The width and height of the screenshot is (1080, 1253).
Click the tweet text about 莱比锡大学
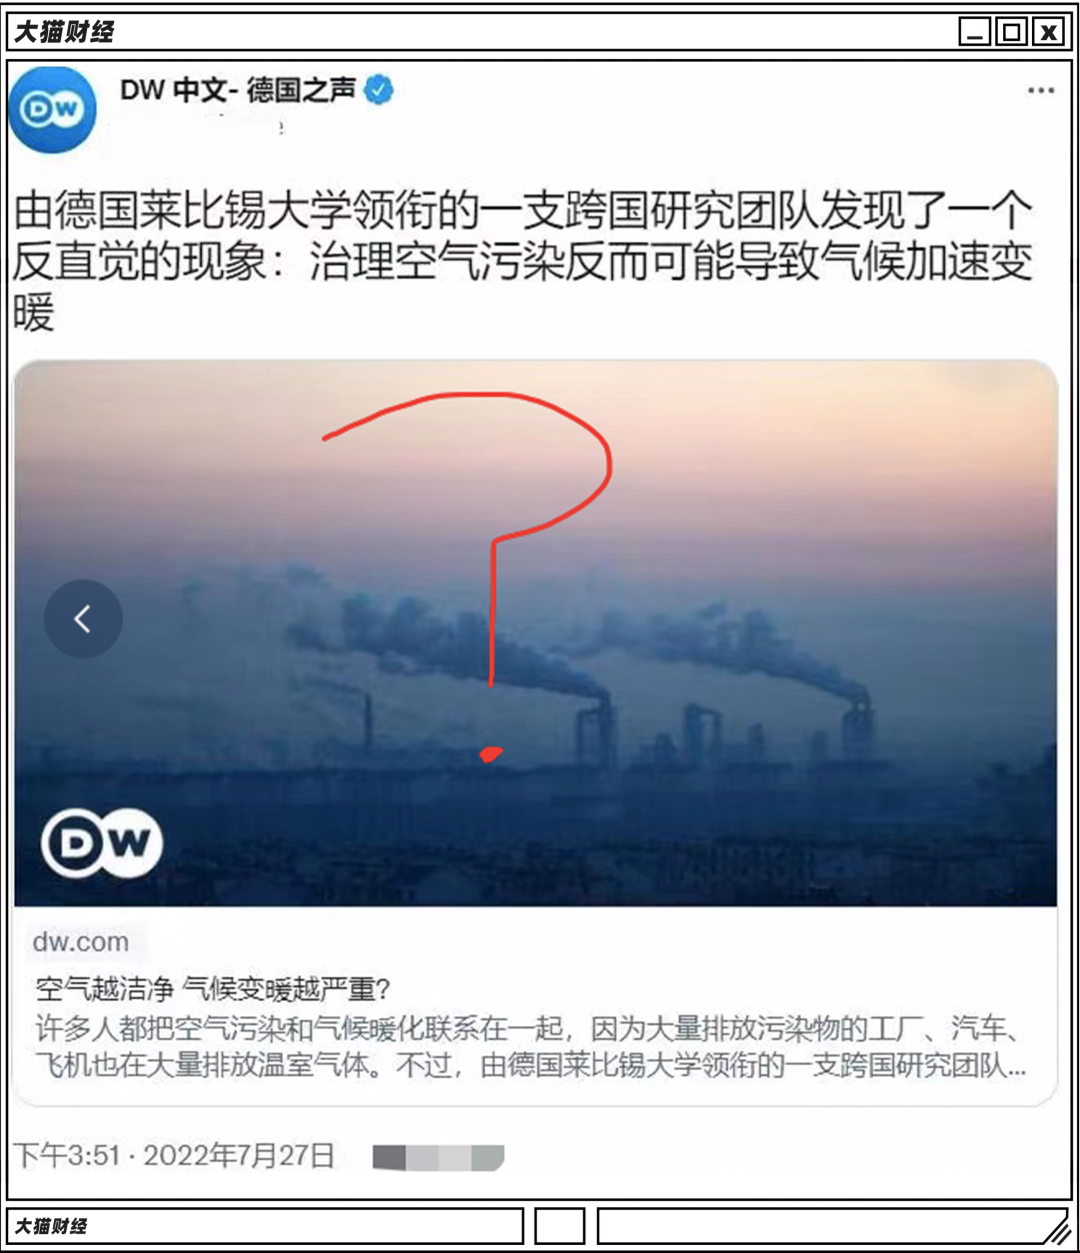(x=523, y=262)
